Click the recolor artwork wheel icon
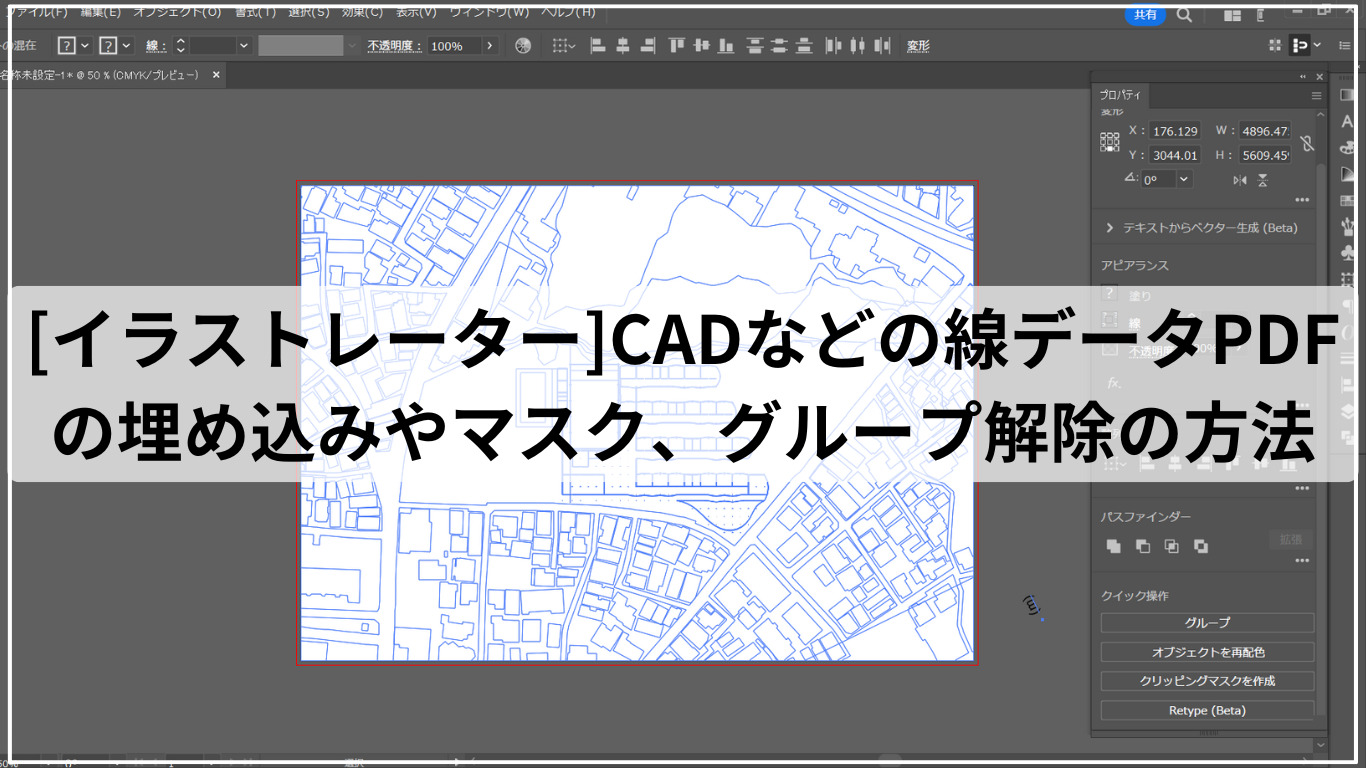The image size is (1366, 768). (x=523, y=46)
